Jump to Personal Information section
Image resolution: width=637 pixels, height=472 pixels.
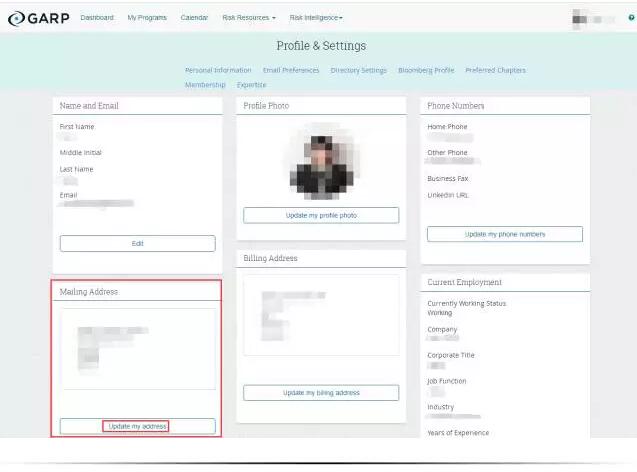[218, 70]
